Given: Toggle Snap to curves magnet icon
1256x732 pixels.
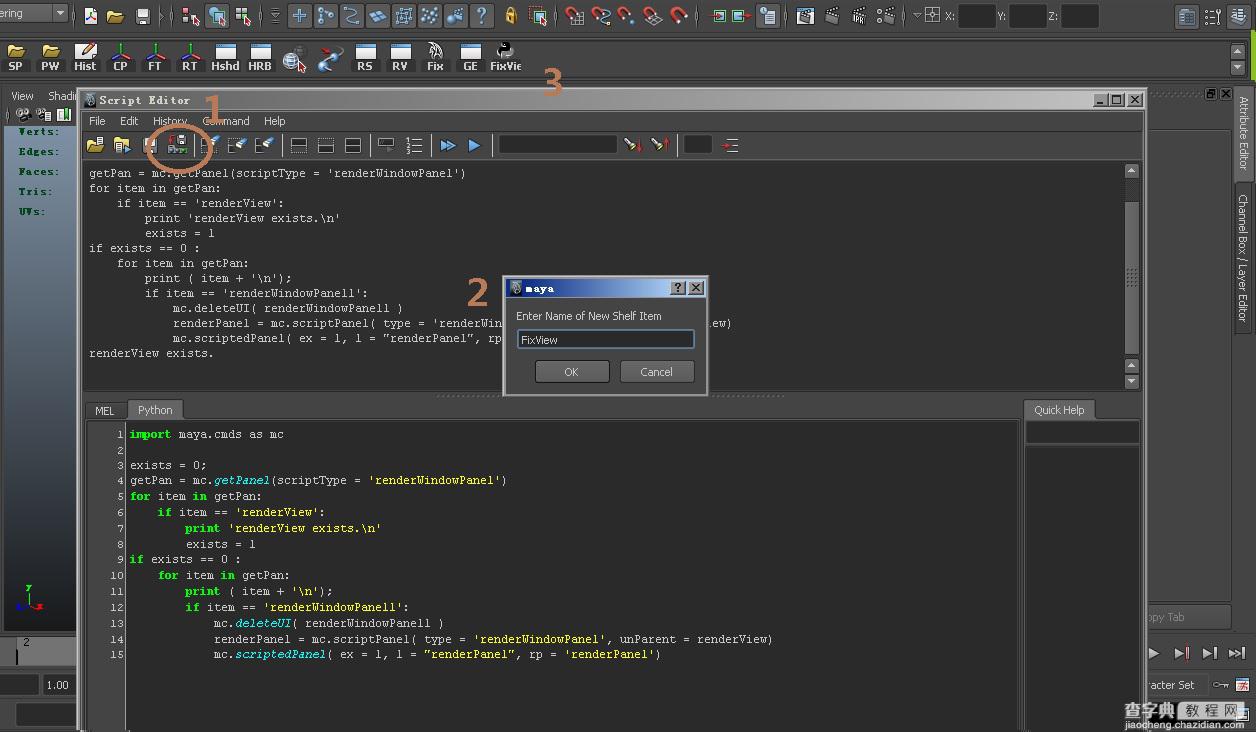Looking at the screenshot, I should tap(600, 16).
